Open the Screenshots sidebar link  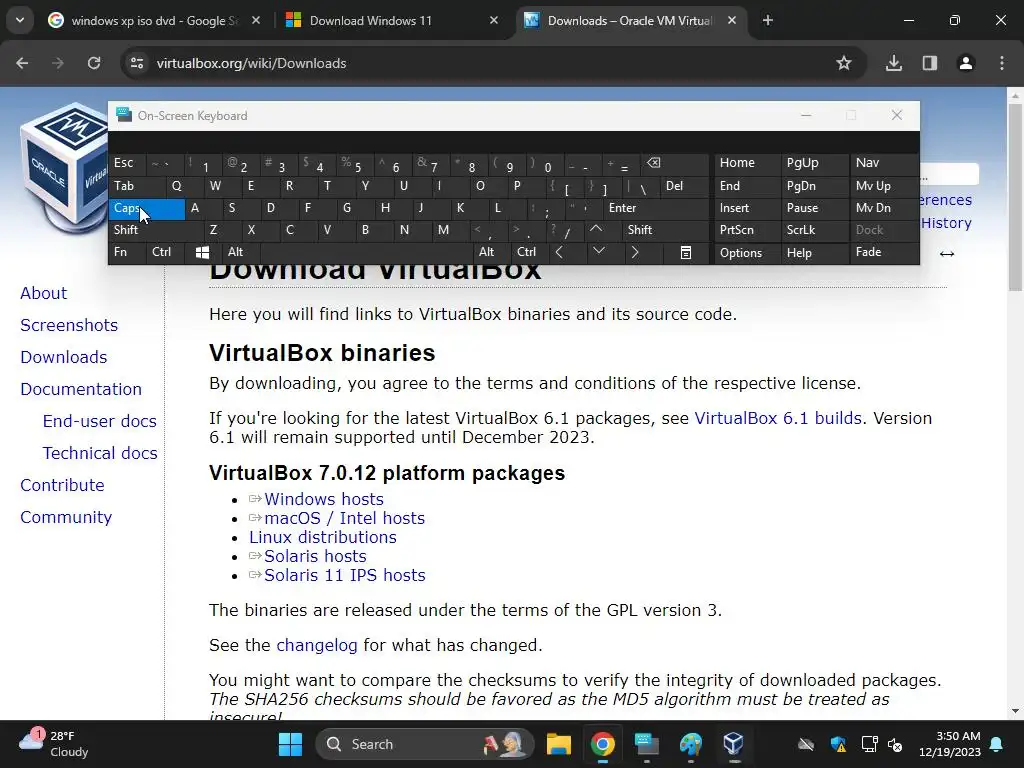point(69,325)
